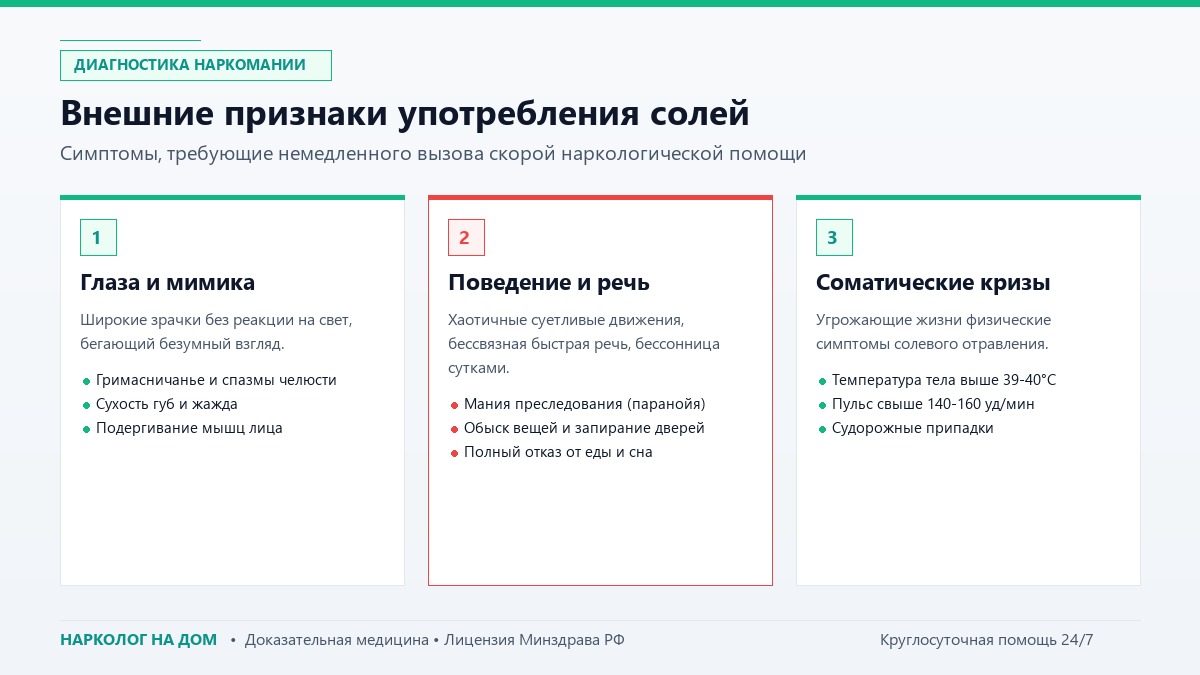Click footer text Доказательная медицина • Лицензия Минздрава РФ
This screenshot has height=675, width=1200.
pos(434,640)
